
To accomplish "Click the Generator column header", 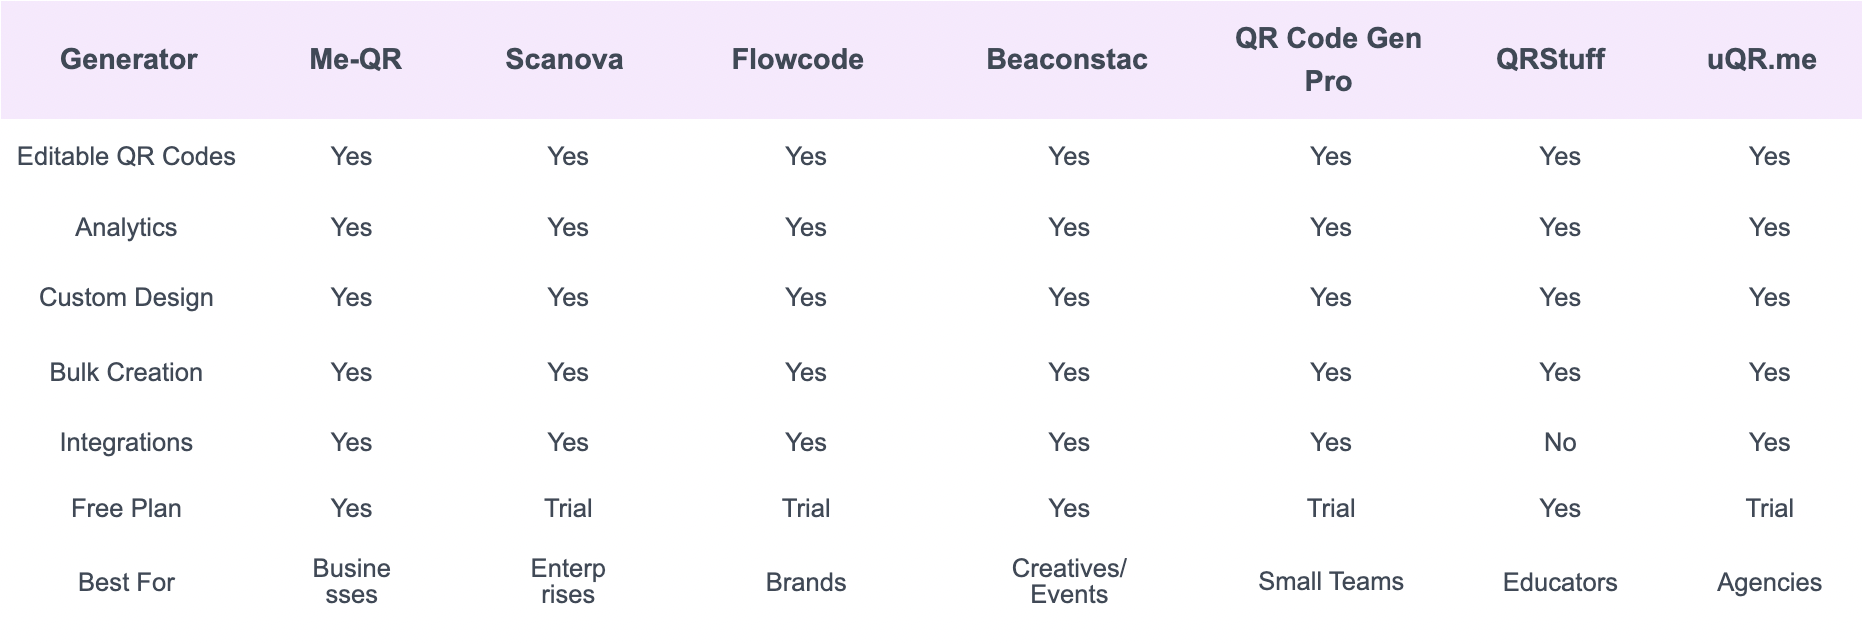I will pyautogui.click(x=128, y=60).
